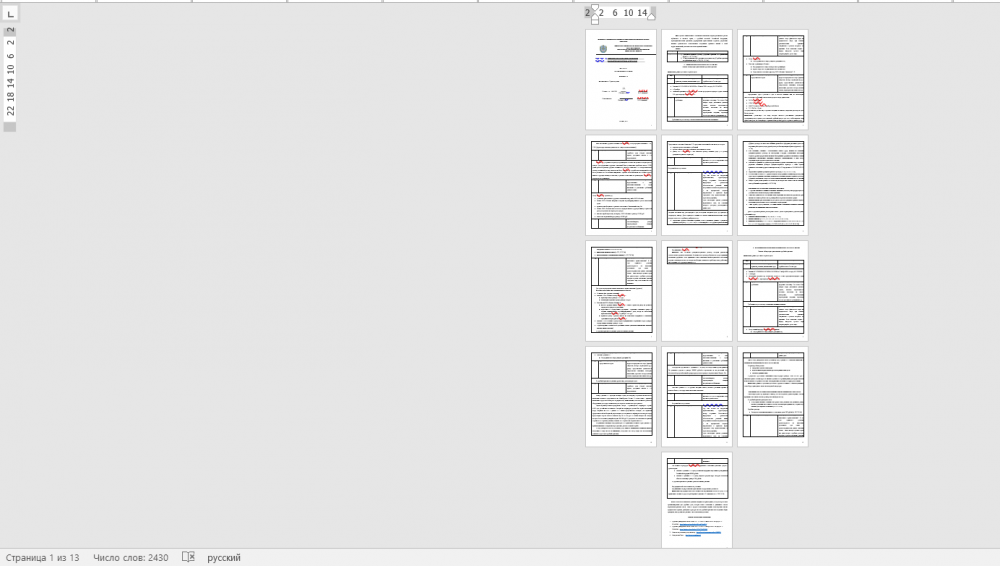Viewport: 1000px width, 566px height.
Task: Select the third page in the top row
Action: [x=773, y=79]
